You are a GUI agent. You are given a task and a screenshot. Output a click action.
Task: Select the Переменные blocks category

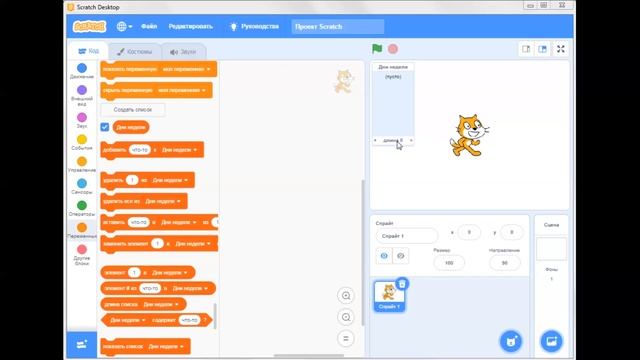coord(82,230)
